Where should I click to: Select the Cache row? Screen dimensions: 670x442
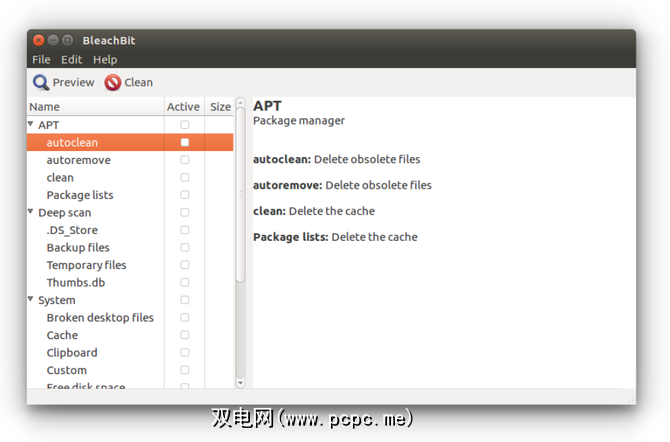(x=130, y=335)
